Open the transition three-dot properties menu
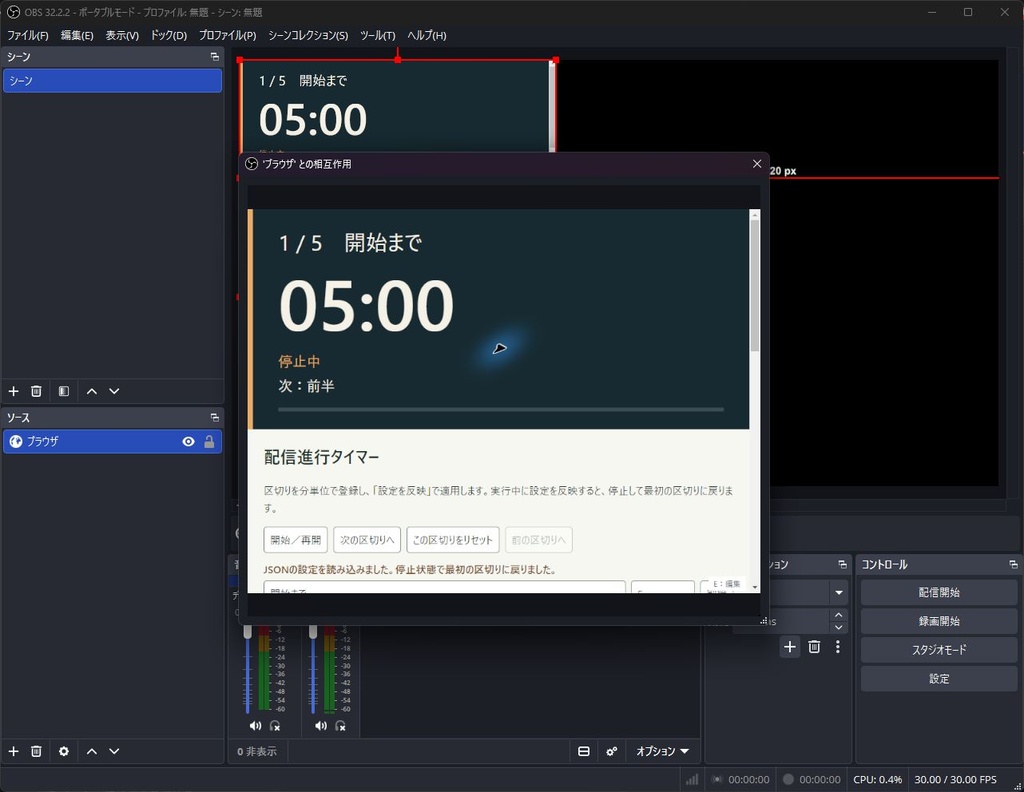This screenshot has width=1024, height=792. coord(838,647)
